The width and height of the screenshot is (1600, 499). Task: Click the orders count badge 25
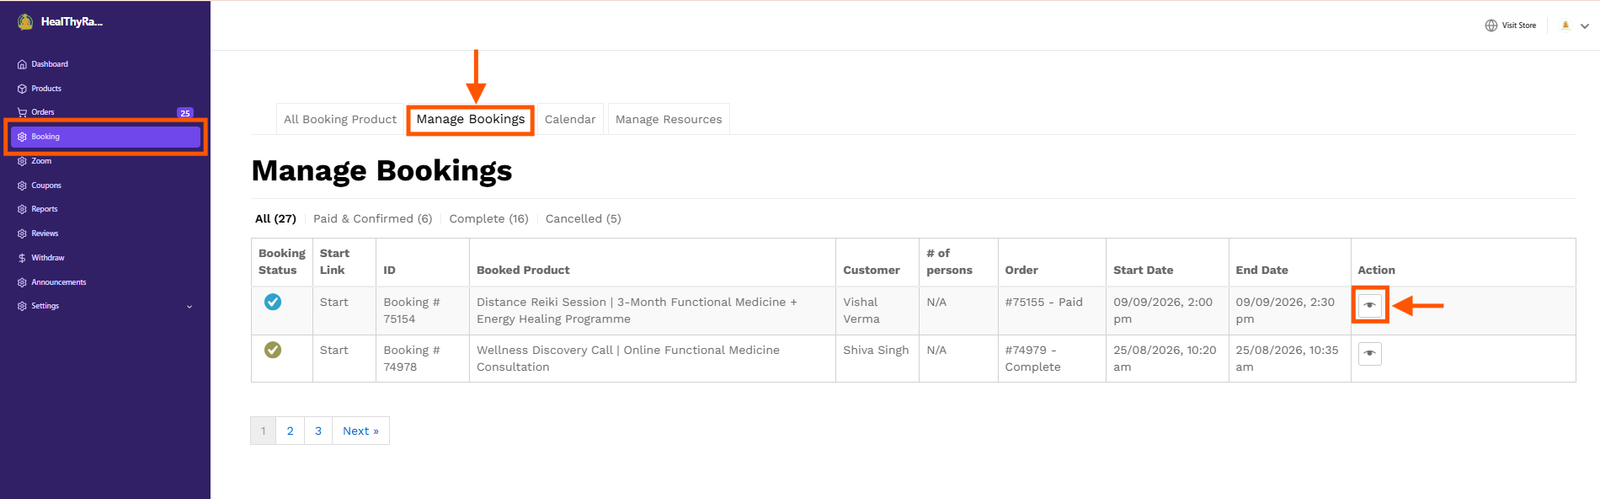click(x=185, y=113)
